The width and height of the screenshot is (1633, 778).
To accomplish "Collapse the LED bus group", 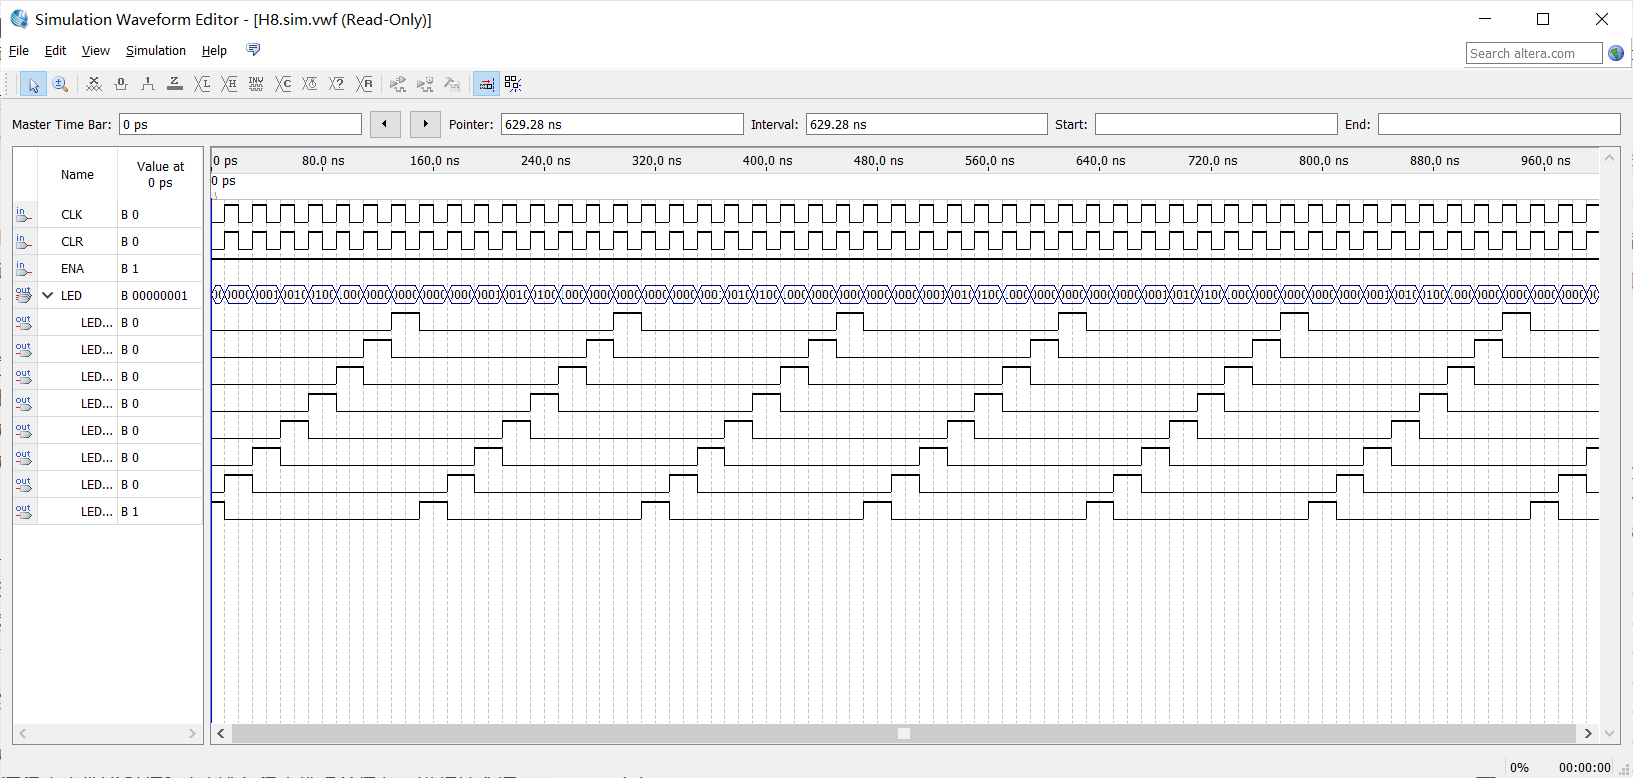I will pos(47,295).
